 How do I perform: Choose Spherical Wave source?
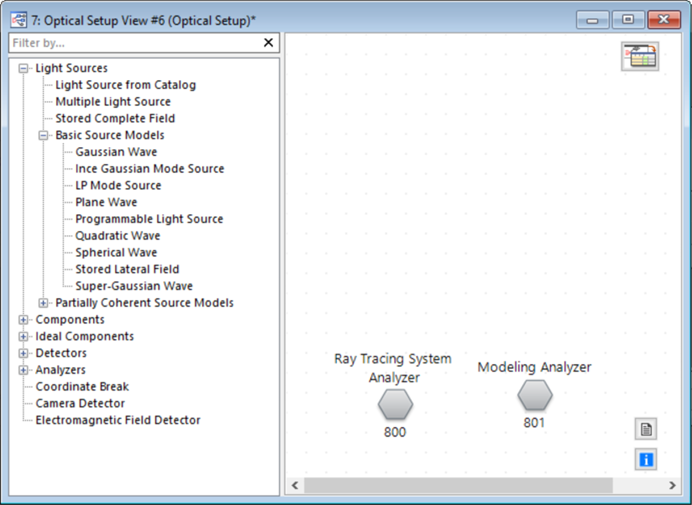tap(116, 252)
